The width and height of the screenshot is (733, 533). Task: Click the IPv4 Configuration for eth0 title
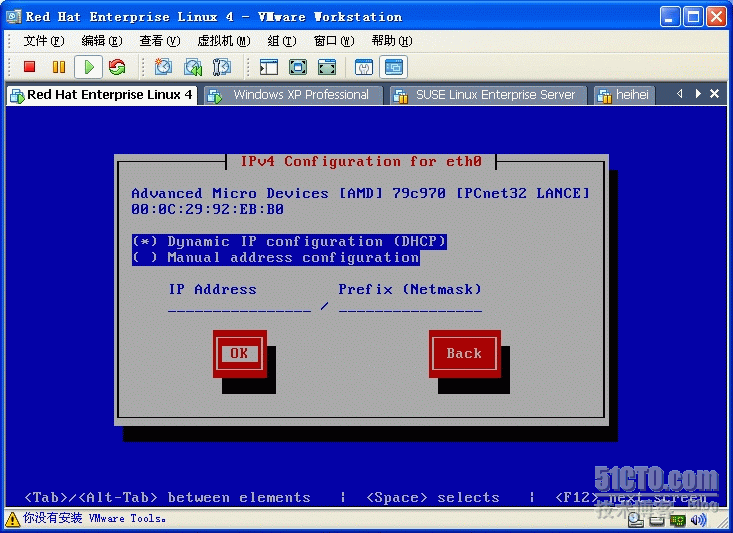(361, 162)
